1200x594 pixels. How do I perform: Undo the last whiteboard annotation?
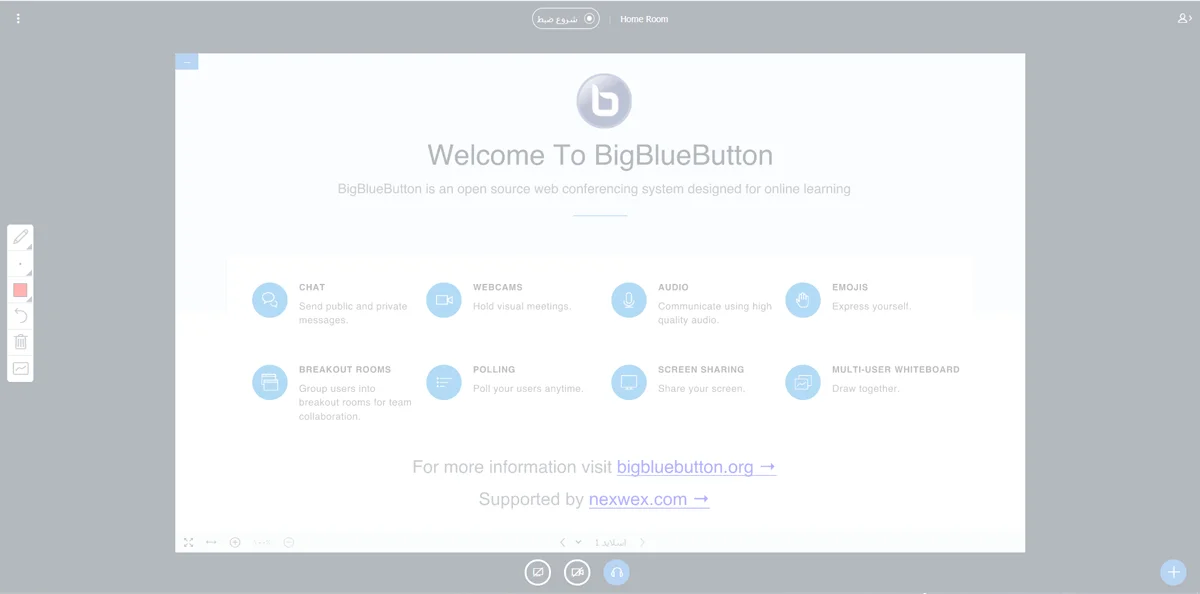(x=20, y=316)
